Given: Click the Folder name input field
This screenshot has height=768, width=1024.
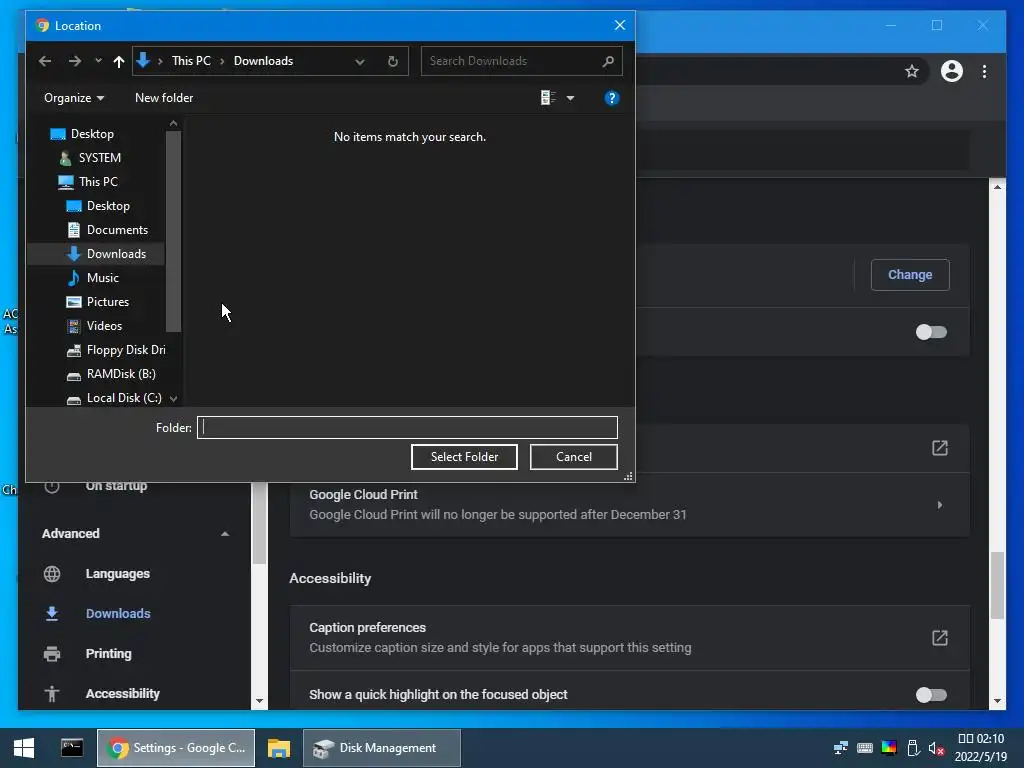Looking at the screenshot, I should point(407,428).
